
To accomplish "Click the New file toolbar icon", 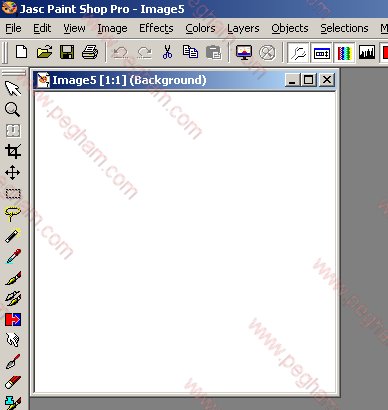I will tap(22, 52).
